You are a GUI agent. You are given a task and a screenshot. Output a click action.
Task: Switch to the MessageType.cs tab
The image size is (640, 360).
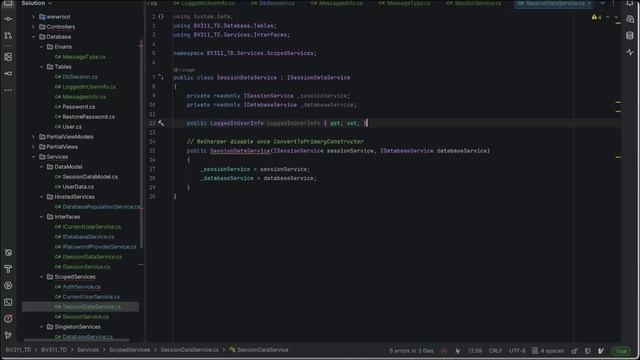[404, 3]
